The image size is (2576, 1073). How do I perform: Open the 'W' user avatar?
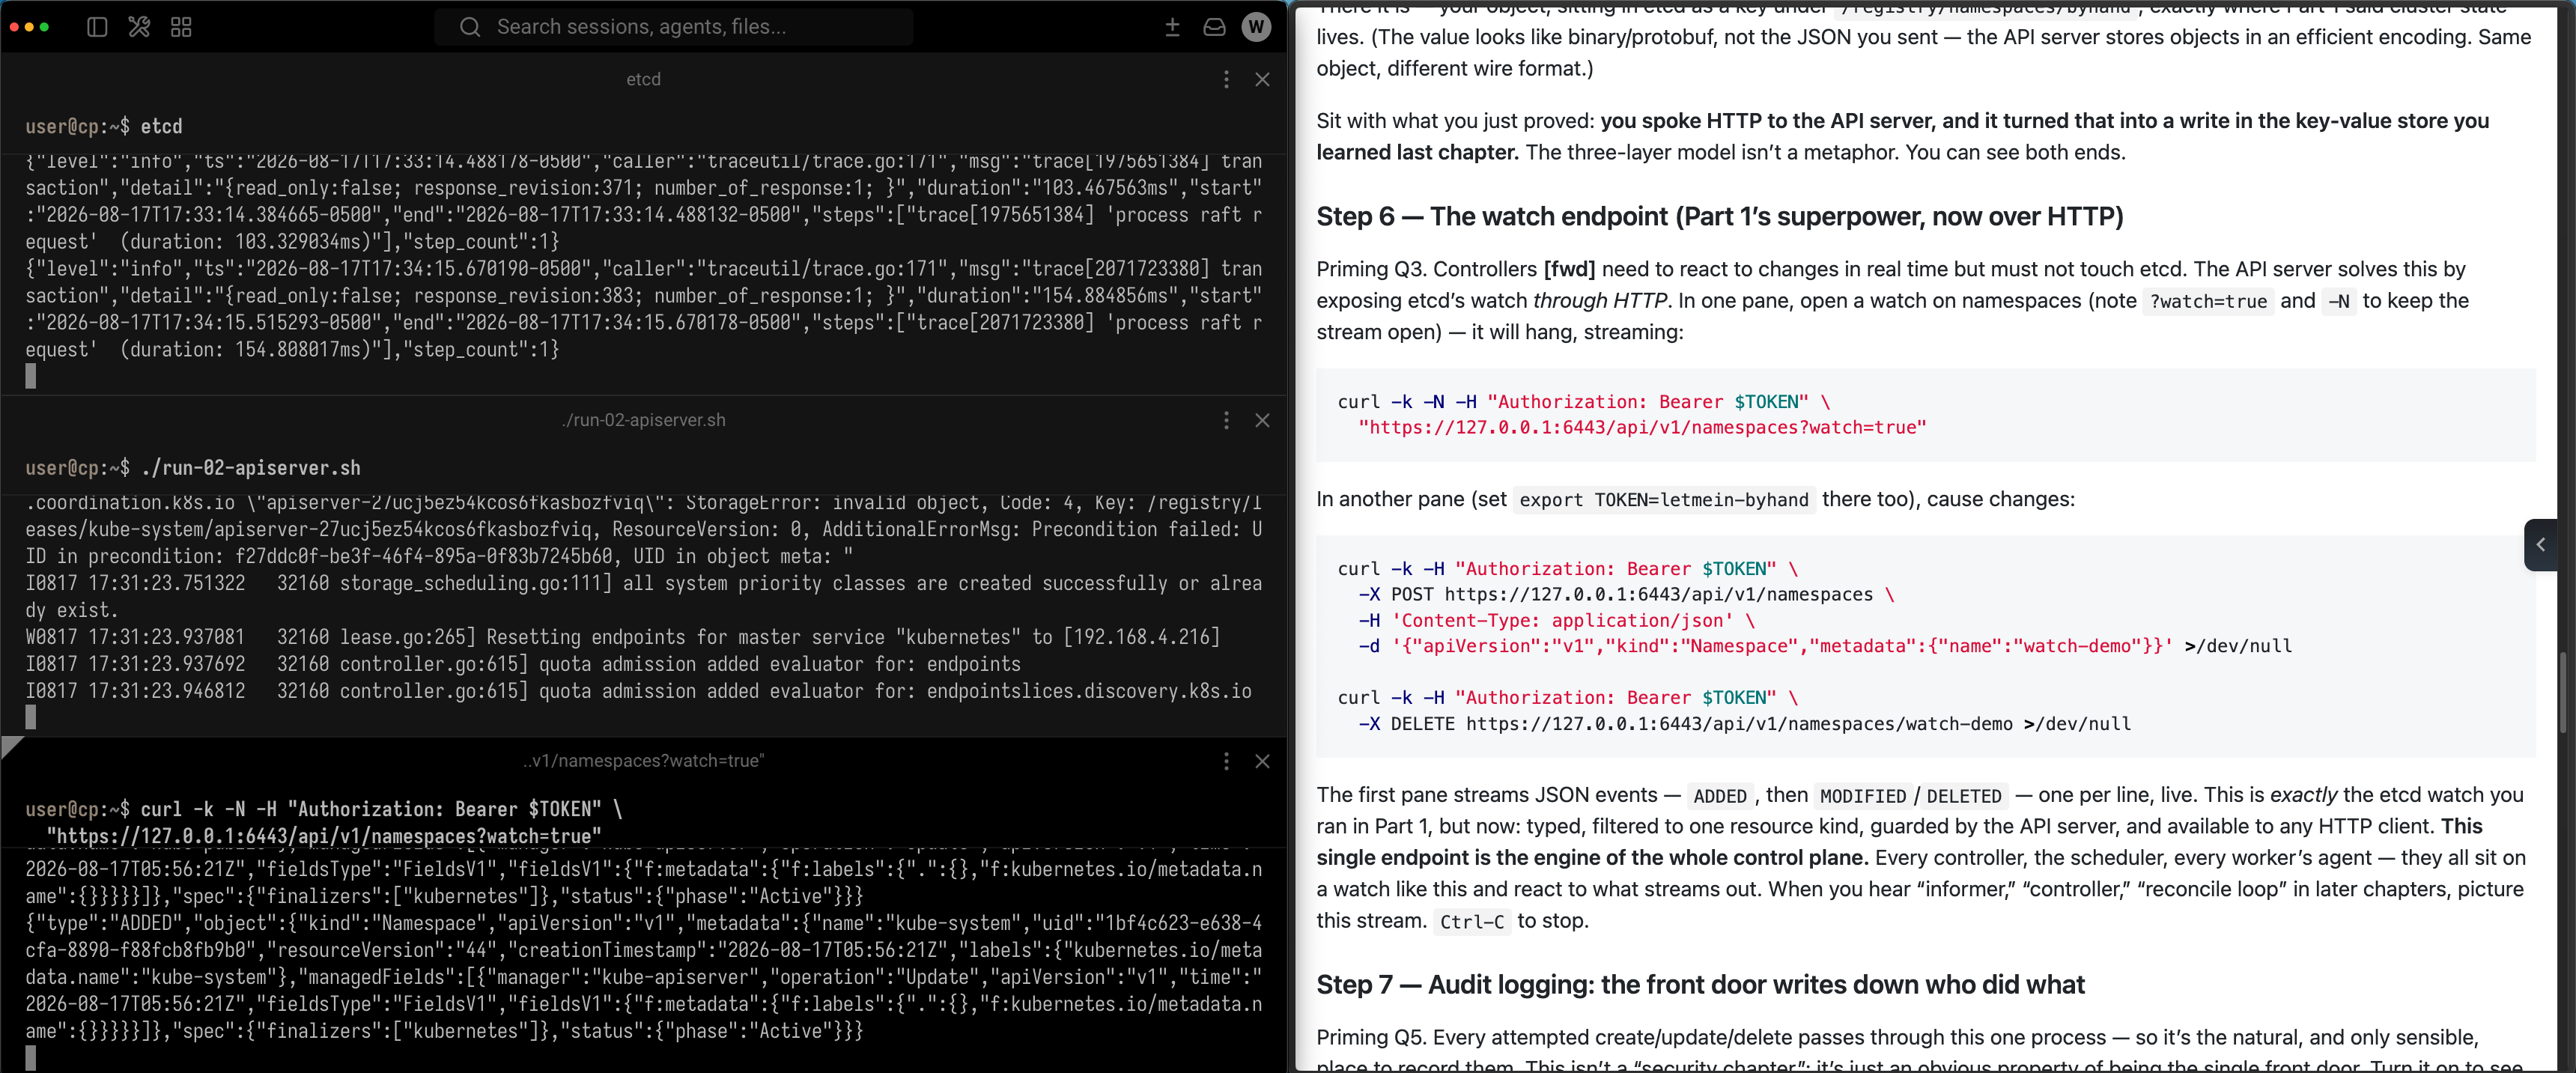[x=1256, y=27]
